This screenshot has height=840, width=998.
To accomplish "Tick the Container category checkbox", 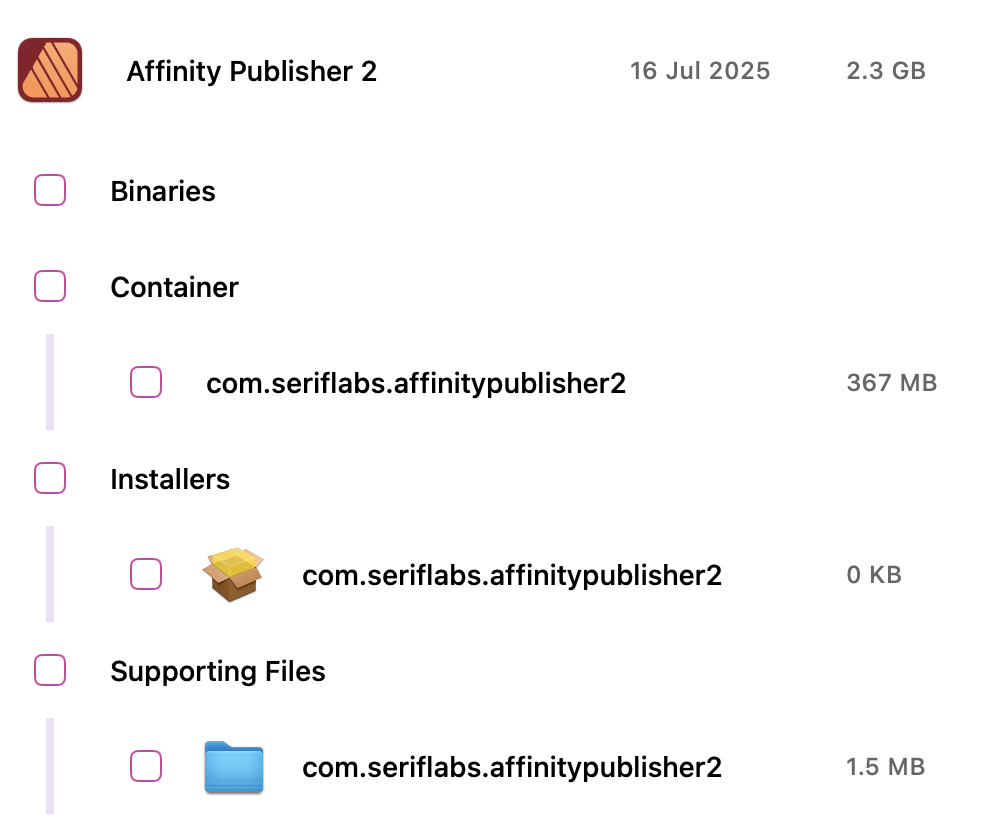I will click(50, 286).
